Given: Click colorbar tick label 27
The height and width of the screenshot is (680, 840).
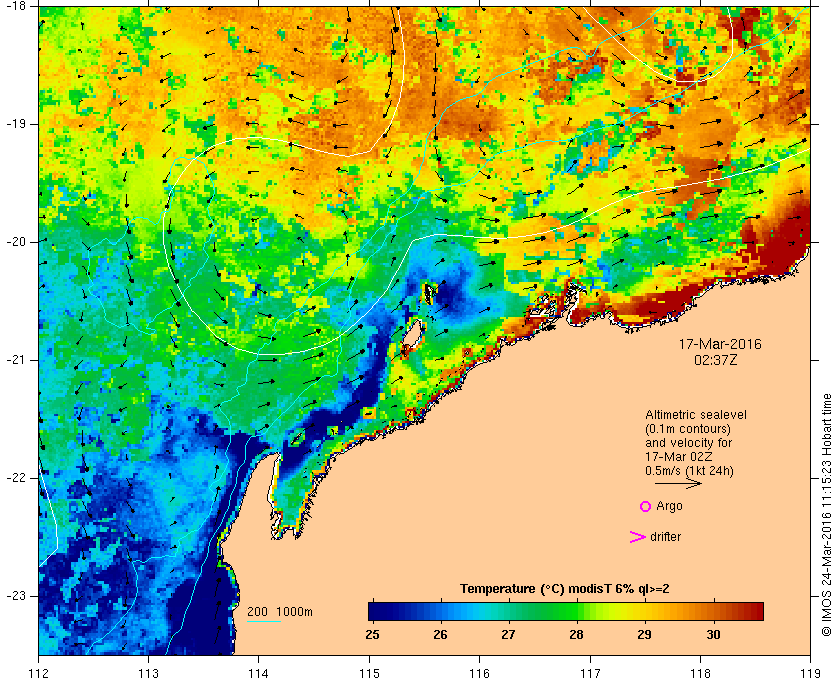Looking at the screenshot, I should click(x=508, y=635).
